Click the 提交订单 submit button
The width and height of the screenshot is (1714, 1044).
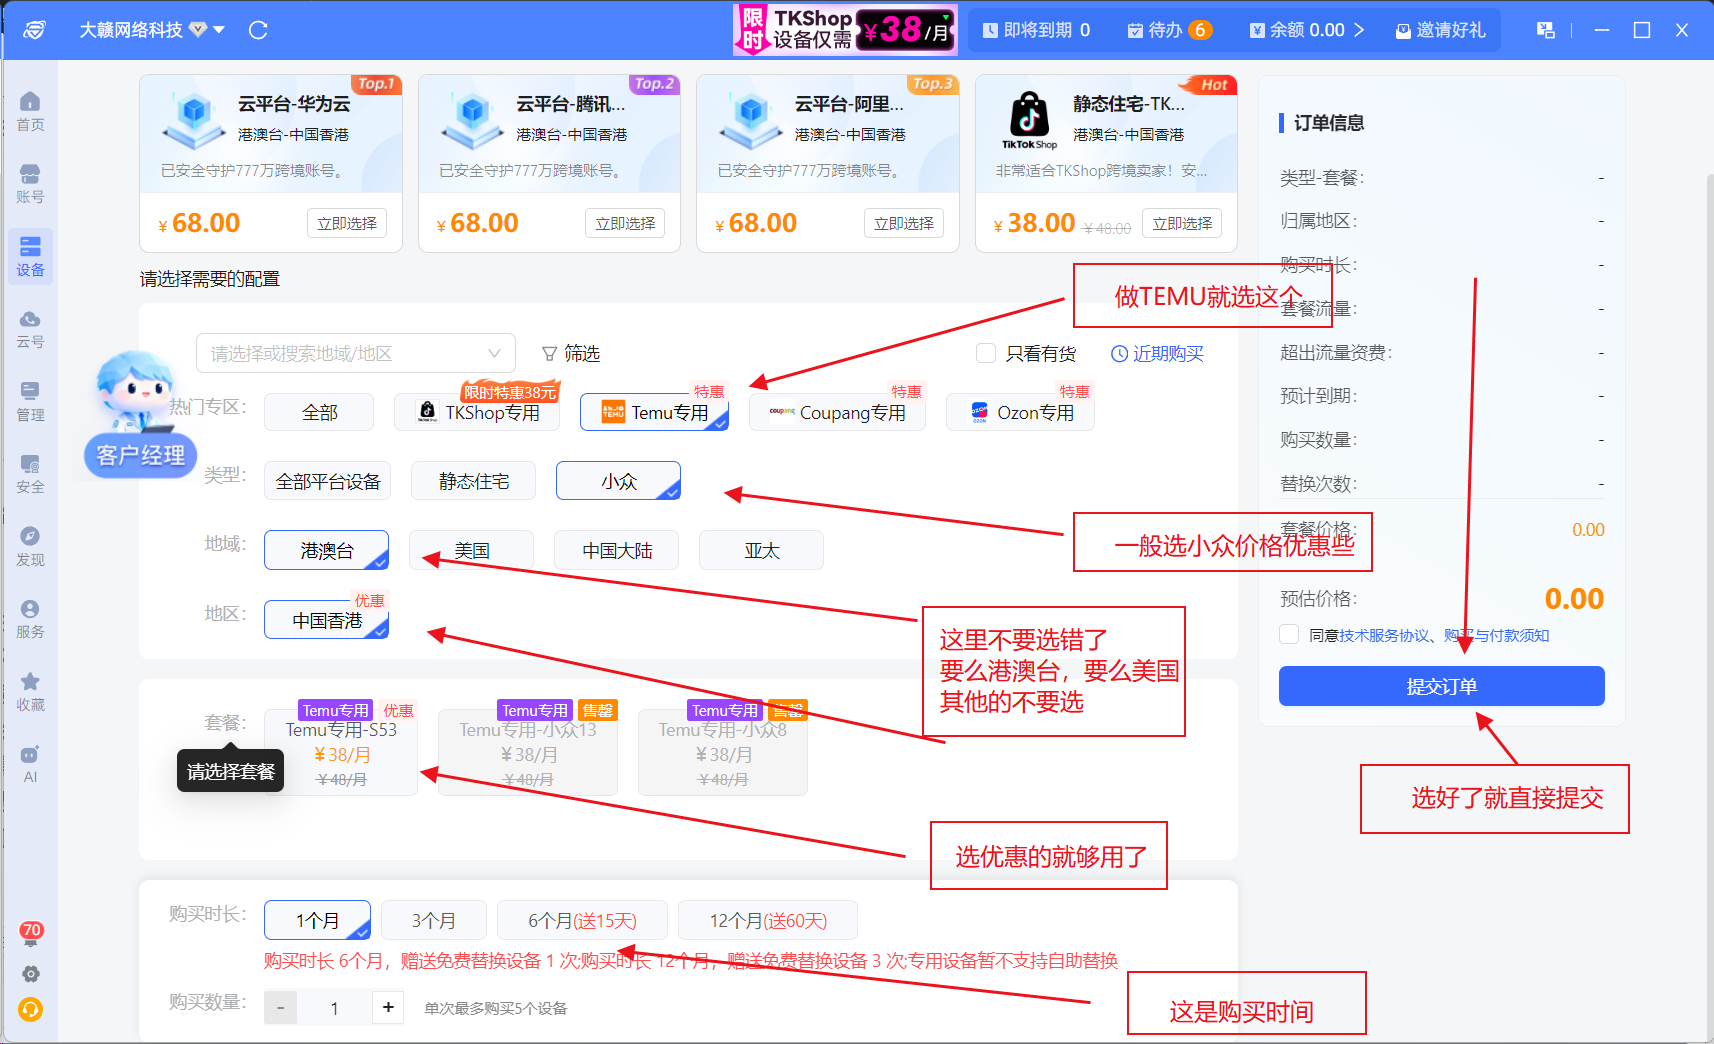(1441, 686)
